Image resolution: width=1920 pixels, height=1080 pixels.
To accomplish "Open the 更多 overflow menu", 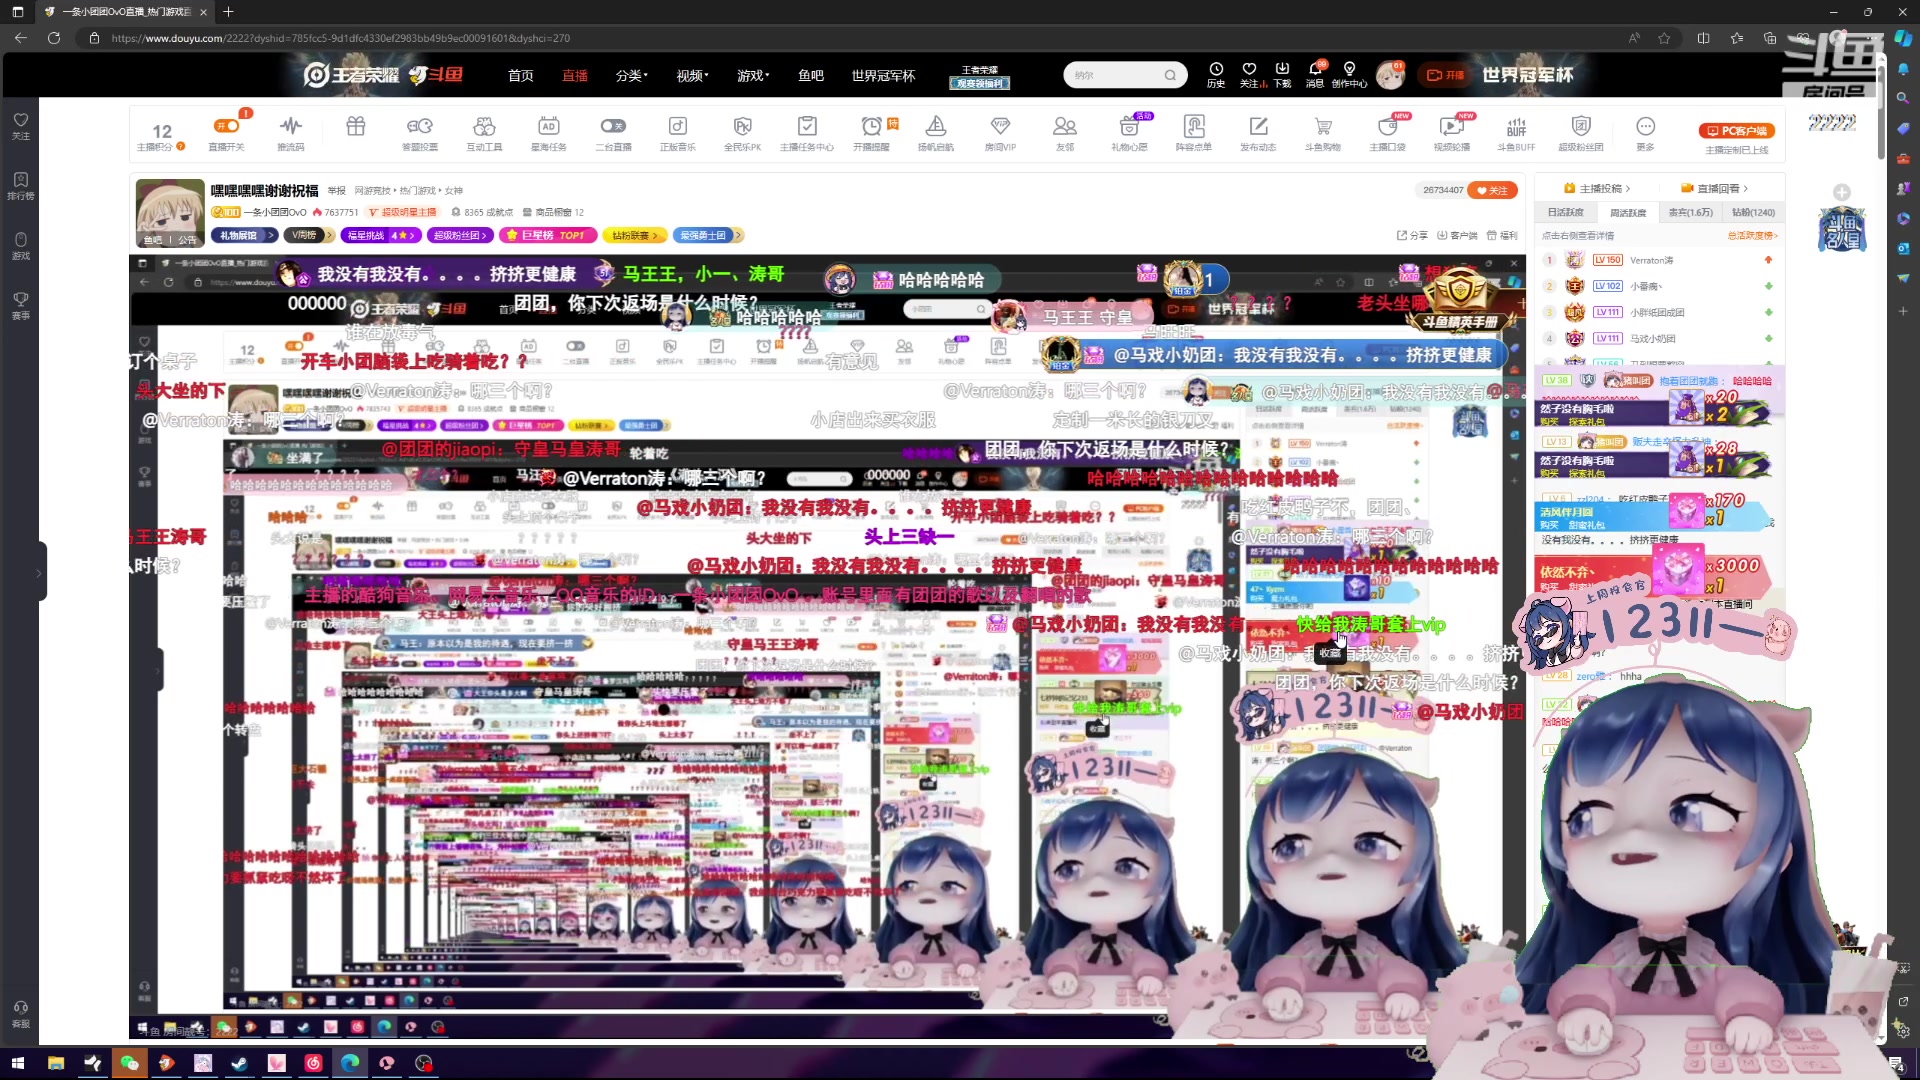I will coord(1645,131).
